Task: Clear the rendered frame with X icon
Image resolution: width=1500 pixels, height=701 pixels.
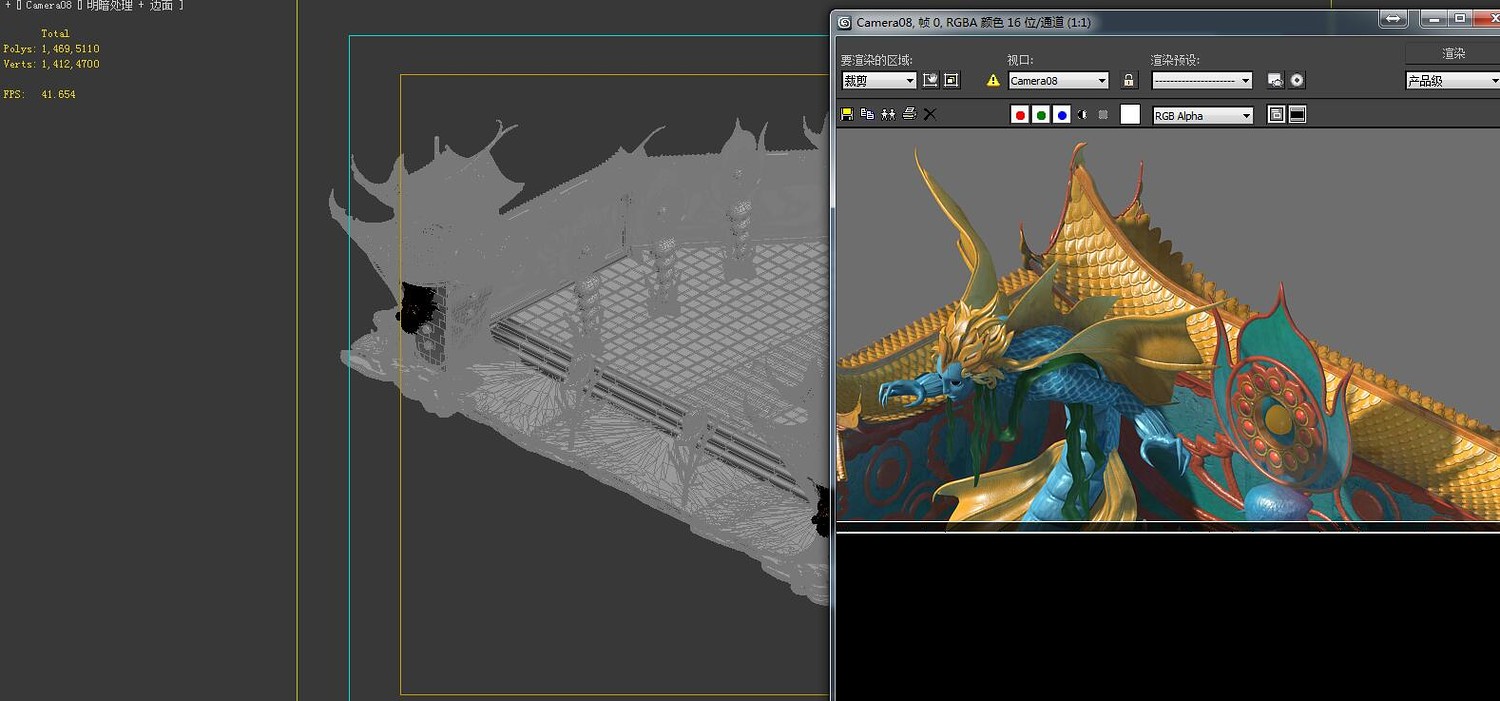Action: tap(930, 114)
